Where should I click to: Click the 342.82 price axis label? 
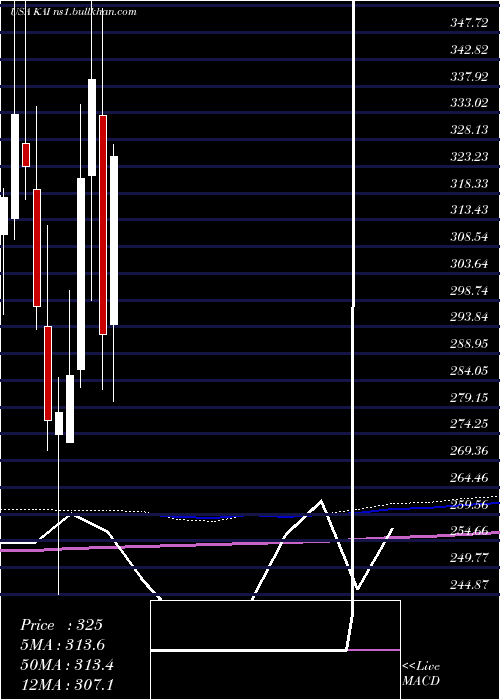coord(469,50)
